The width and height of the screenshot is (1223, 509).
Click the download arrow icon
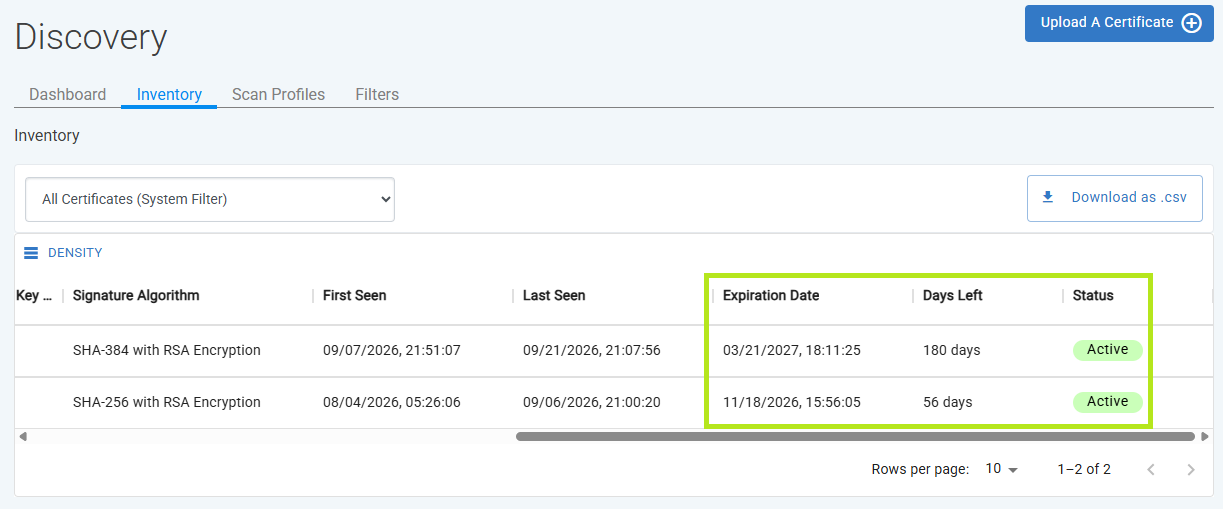pyautogui.click(x=1048, y=198)
